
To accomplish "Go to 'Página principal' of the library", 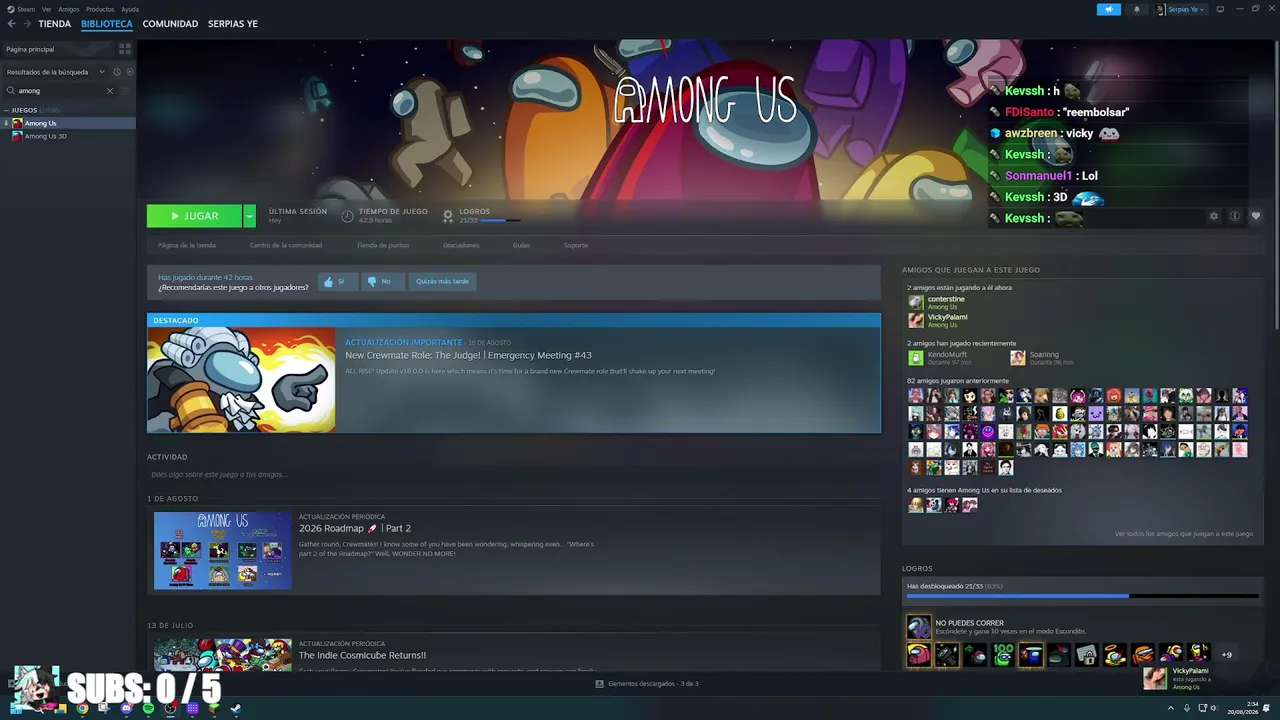I will click(x=58, y=49).
